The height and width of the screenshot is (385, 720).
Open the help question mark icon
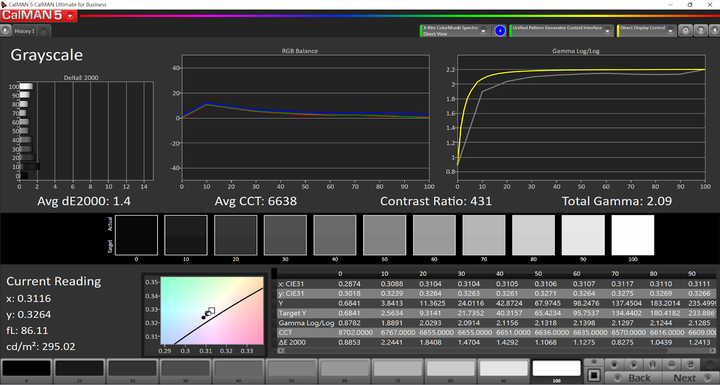click(700, 31)
